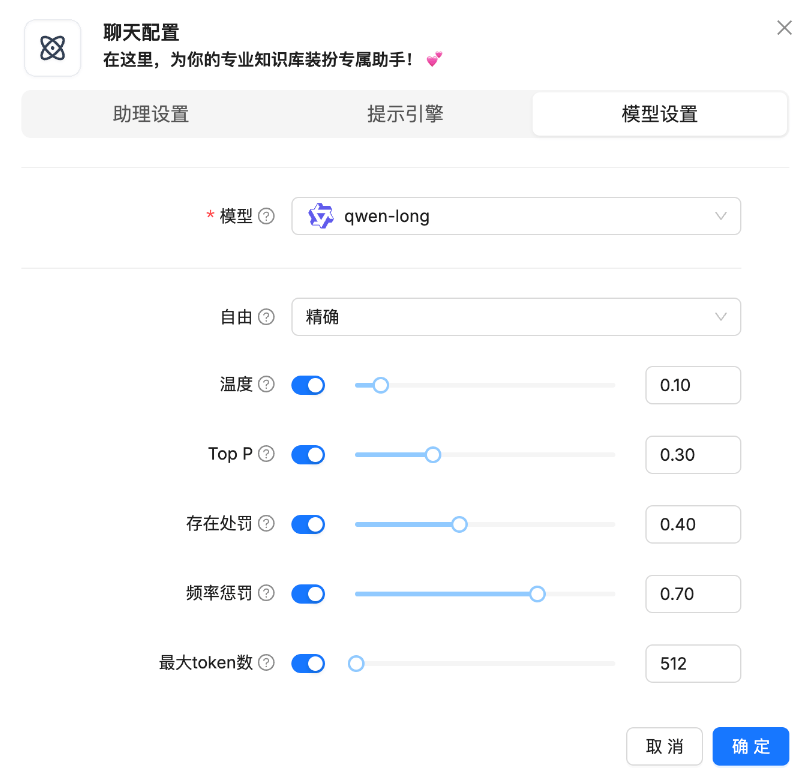Click the help icon next to 最大token数
The image size is (806, 774).
tap(266, 663)
